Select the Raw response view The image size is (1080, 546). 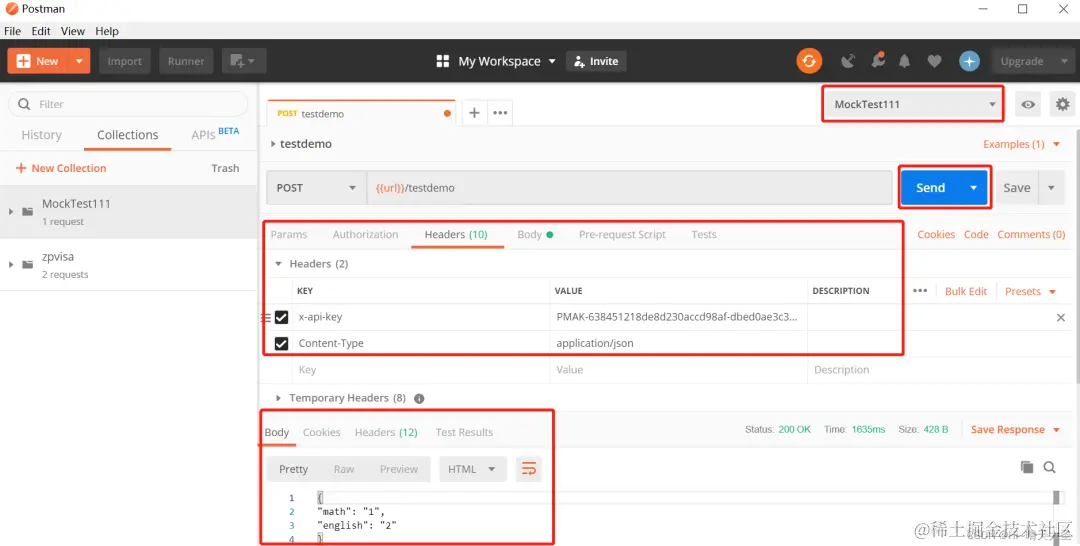[x=344, y=469]
